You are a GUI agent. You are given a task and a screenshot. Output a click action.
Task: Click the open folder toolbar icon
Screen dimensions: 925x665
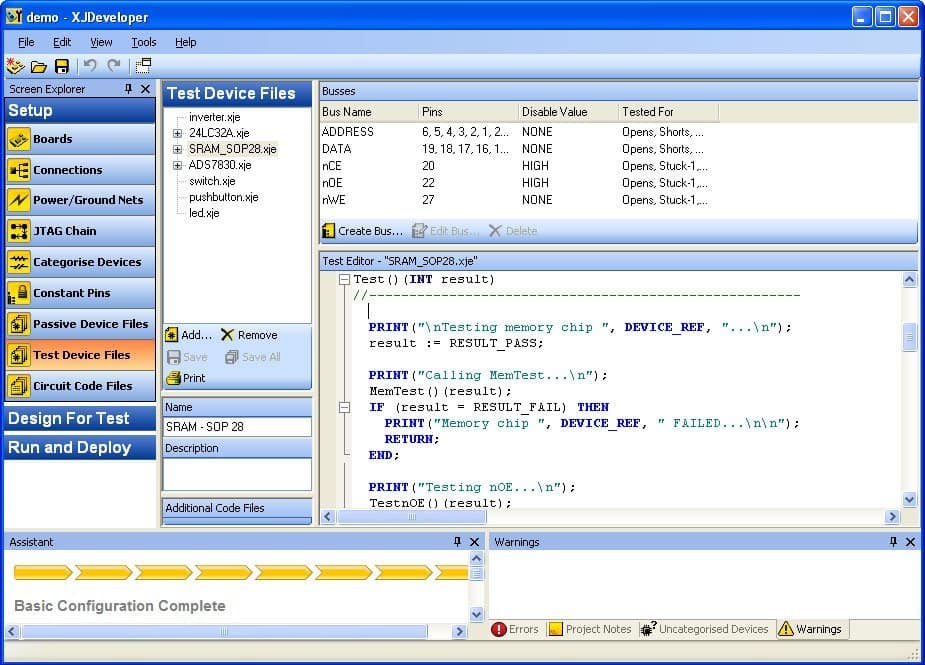click(x=38, y=66)
